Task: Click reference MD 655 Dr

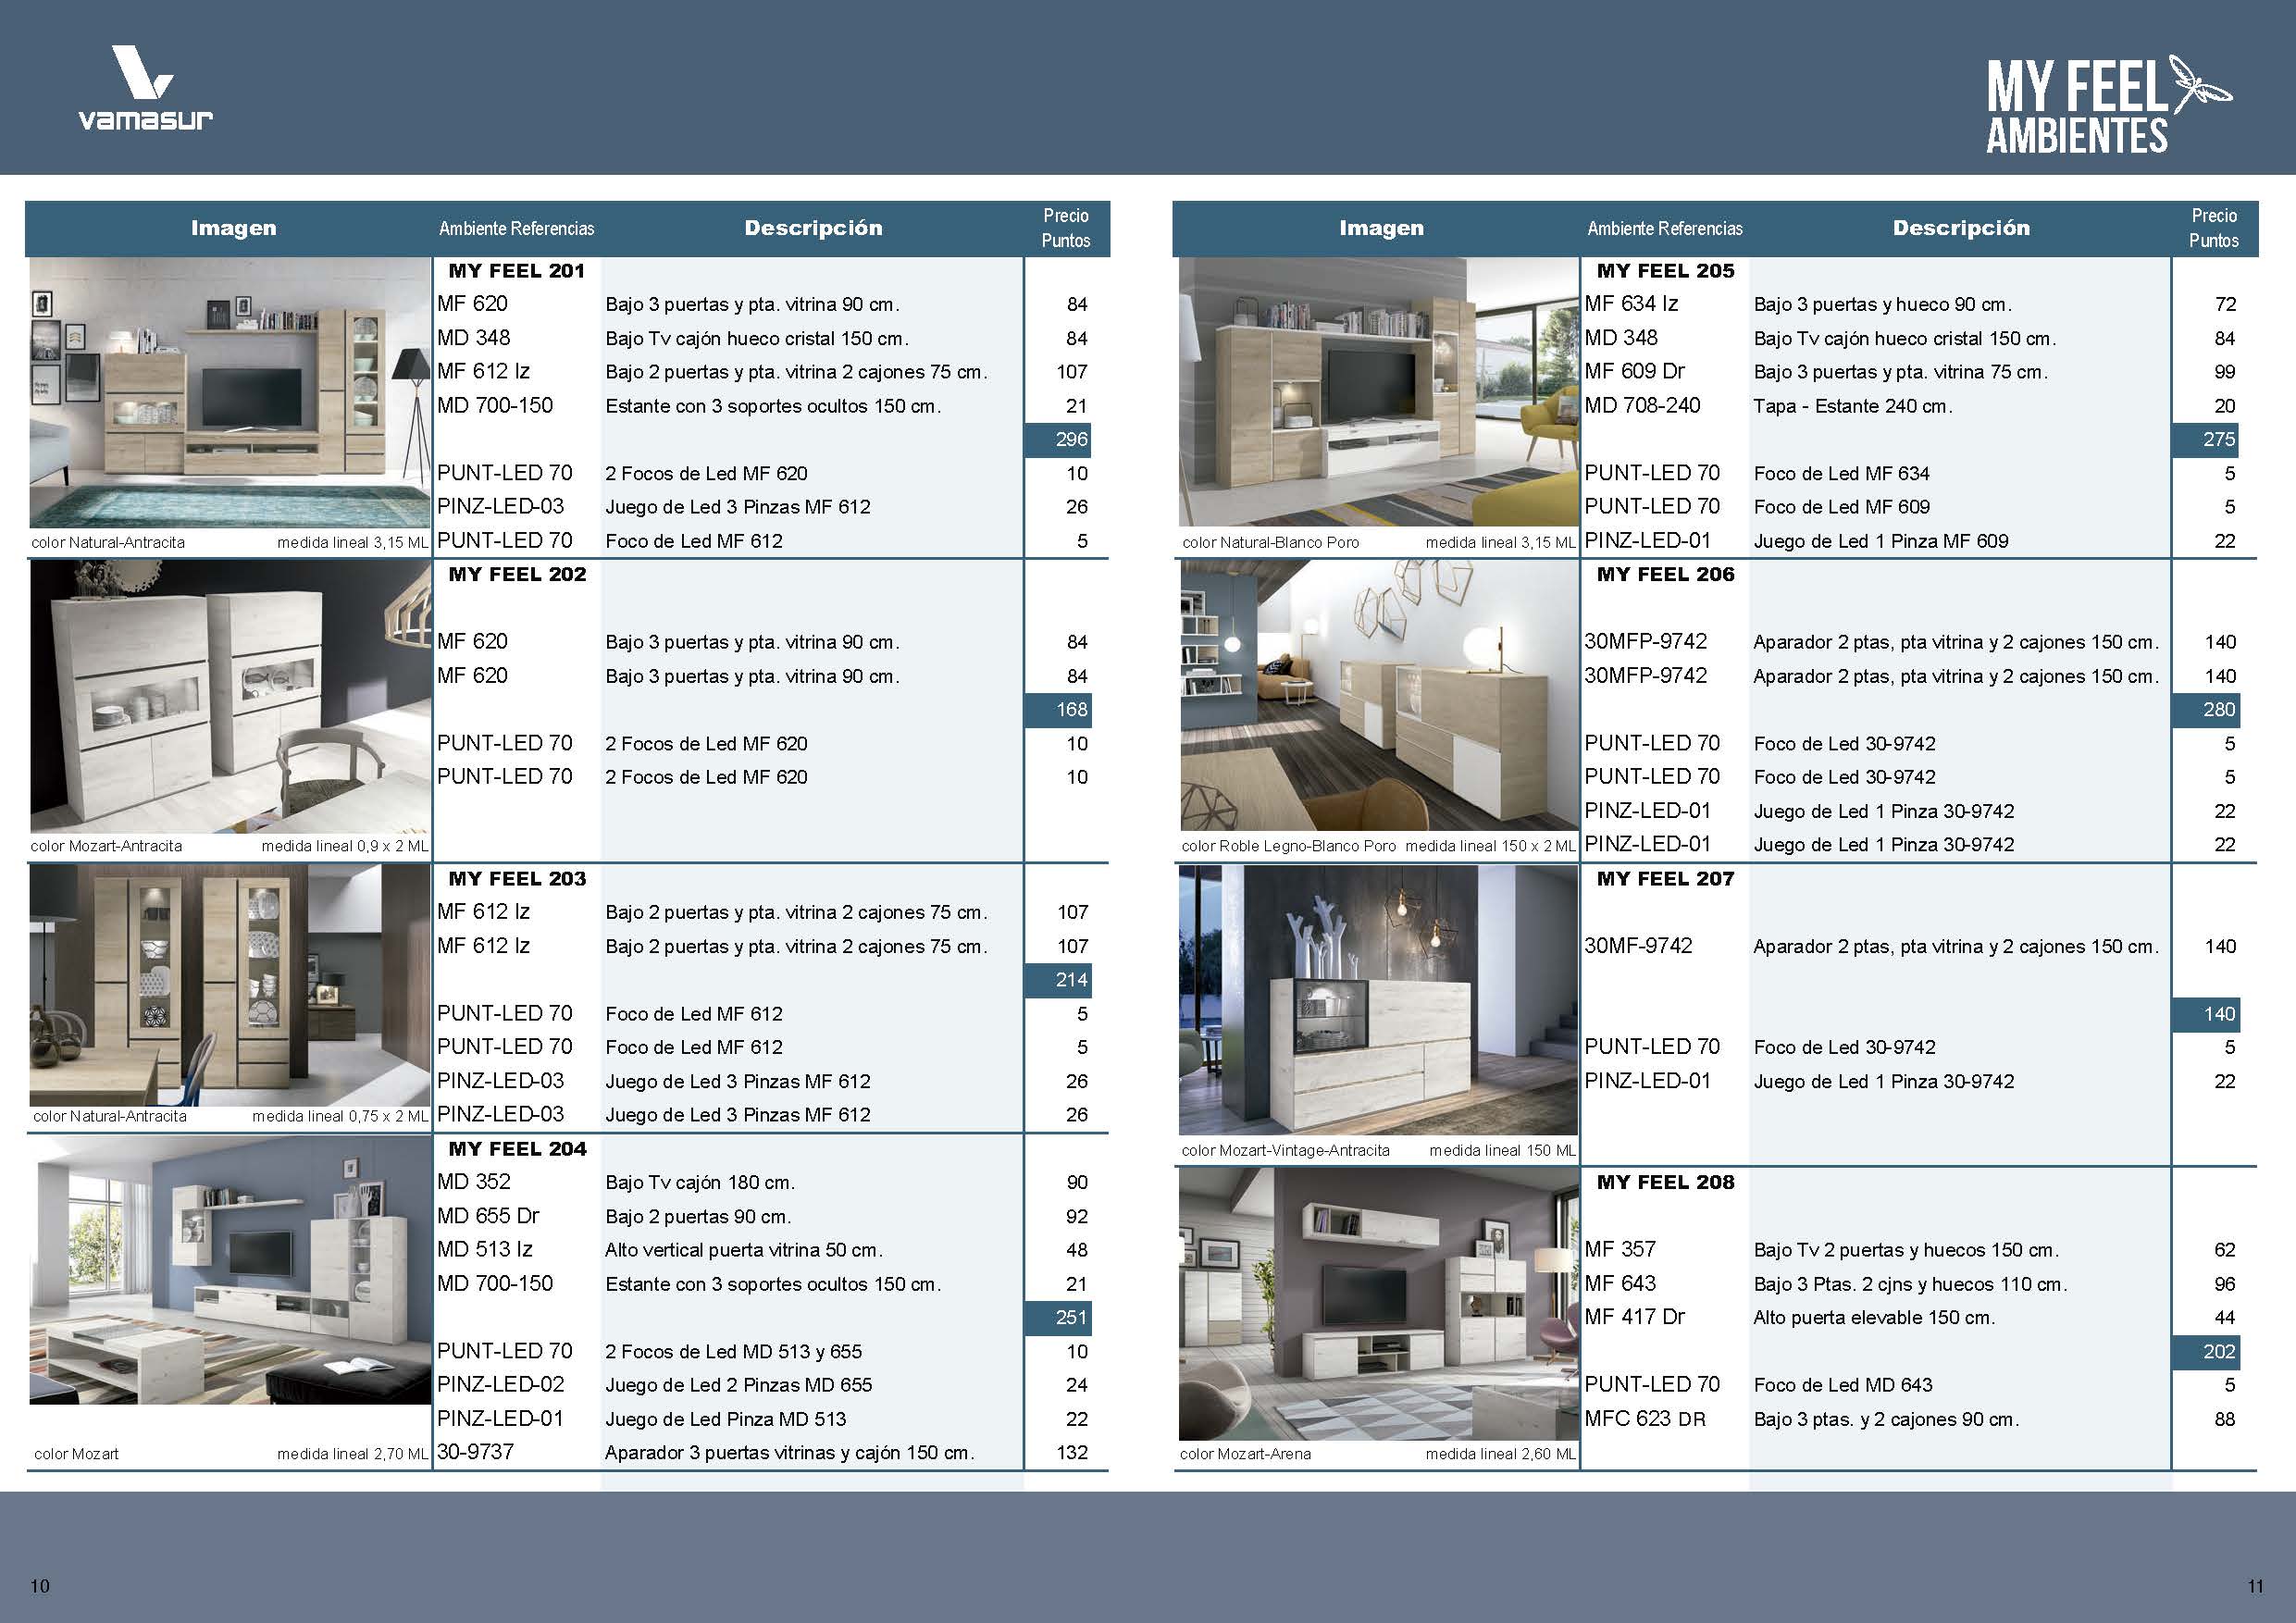Action: pyautogui.click(x=488, y=1216)
